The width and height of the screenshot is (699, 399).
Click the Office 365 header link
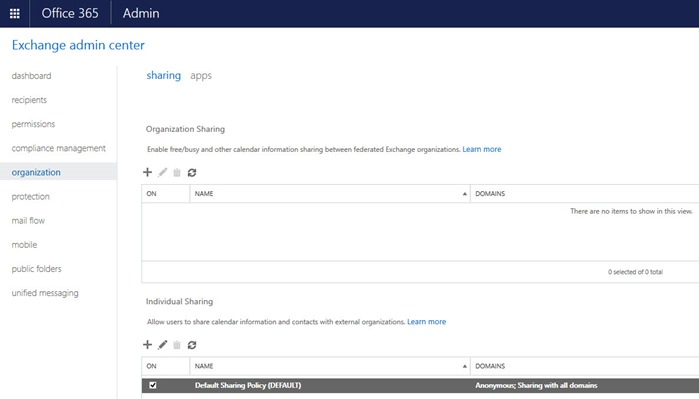(70, 13)
